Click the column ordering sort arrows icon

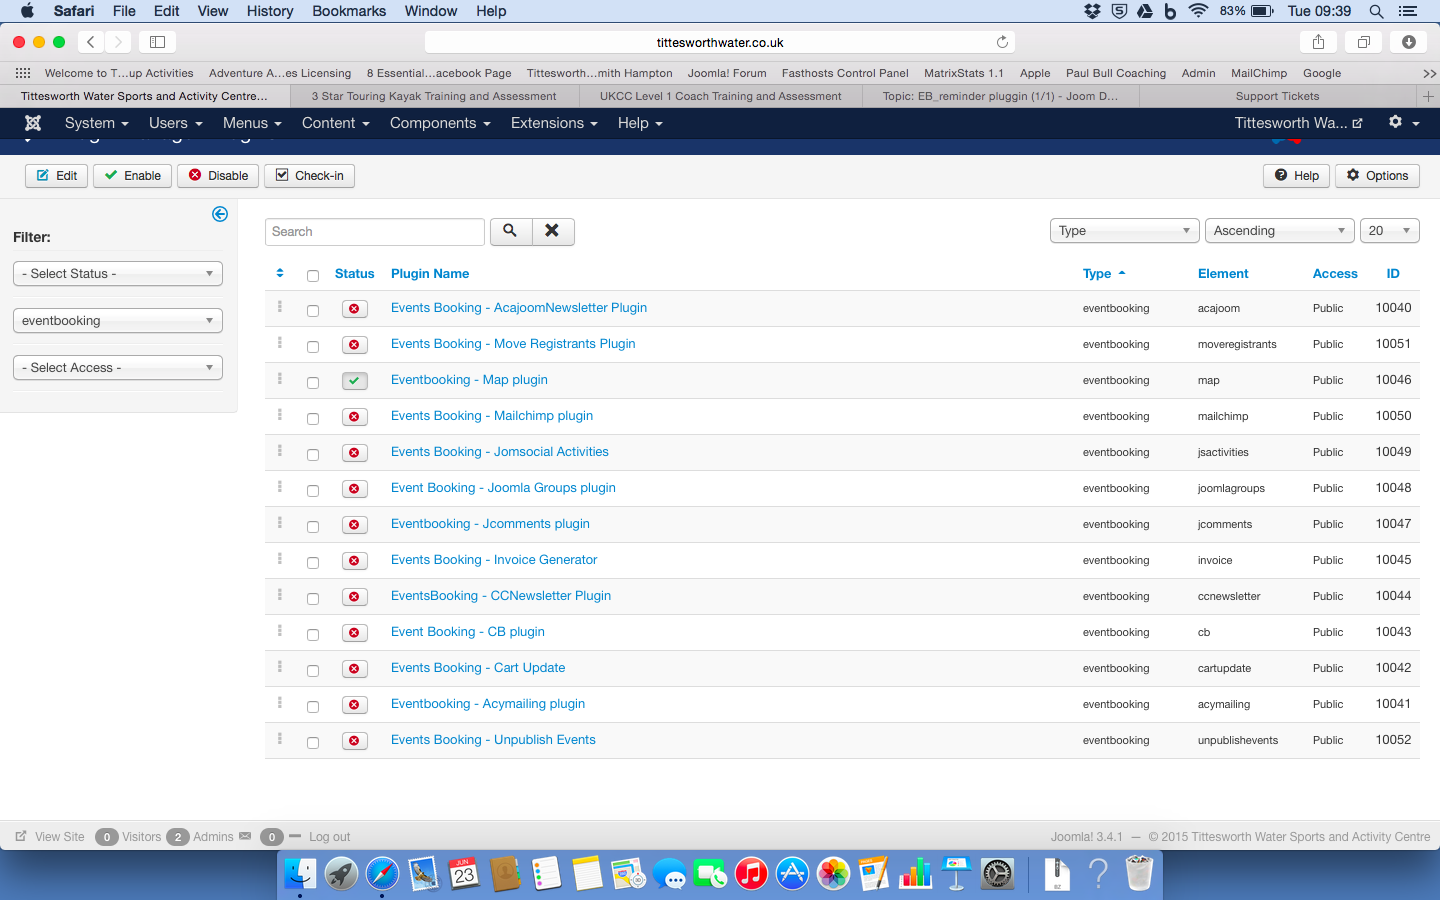tap(280, 273)
